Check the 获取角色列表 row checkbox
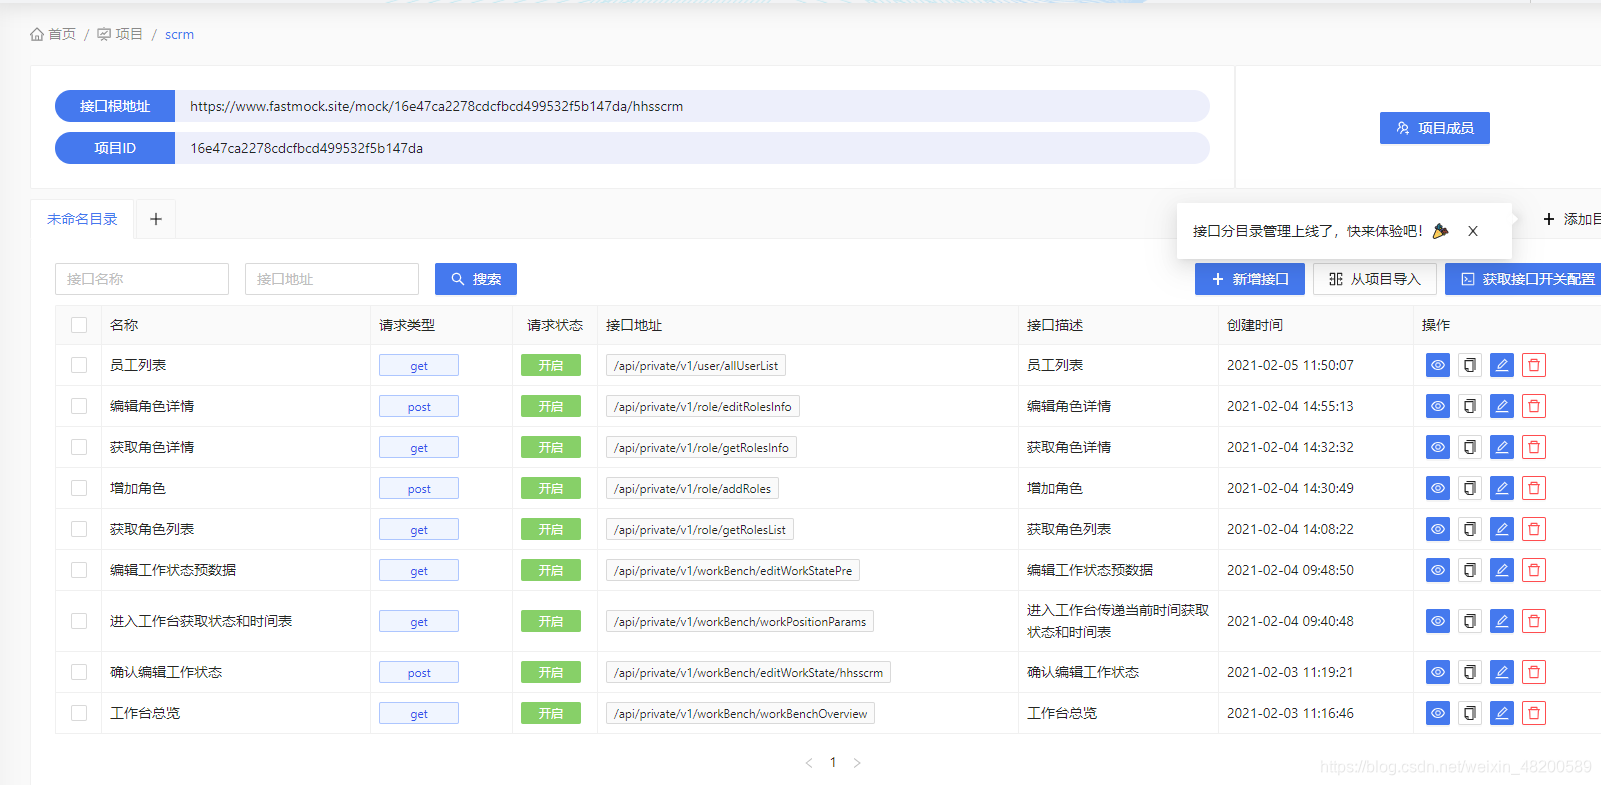Image resolution: width=1601 pixels, height=785 pixels. point(79,529)
